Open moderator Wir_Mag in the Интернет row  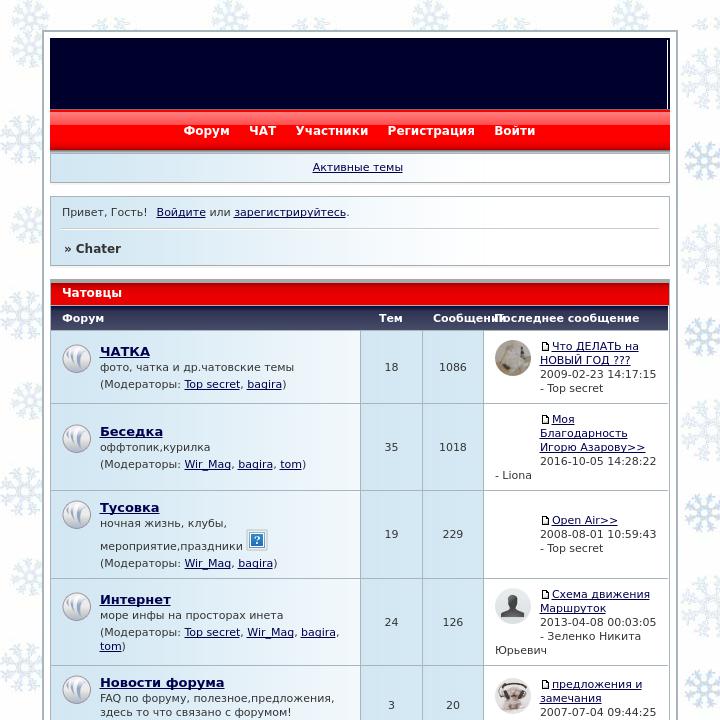(x=270, y=632)
